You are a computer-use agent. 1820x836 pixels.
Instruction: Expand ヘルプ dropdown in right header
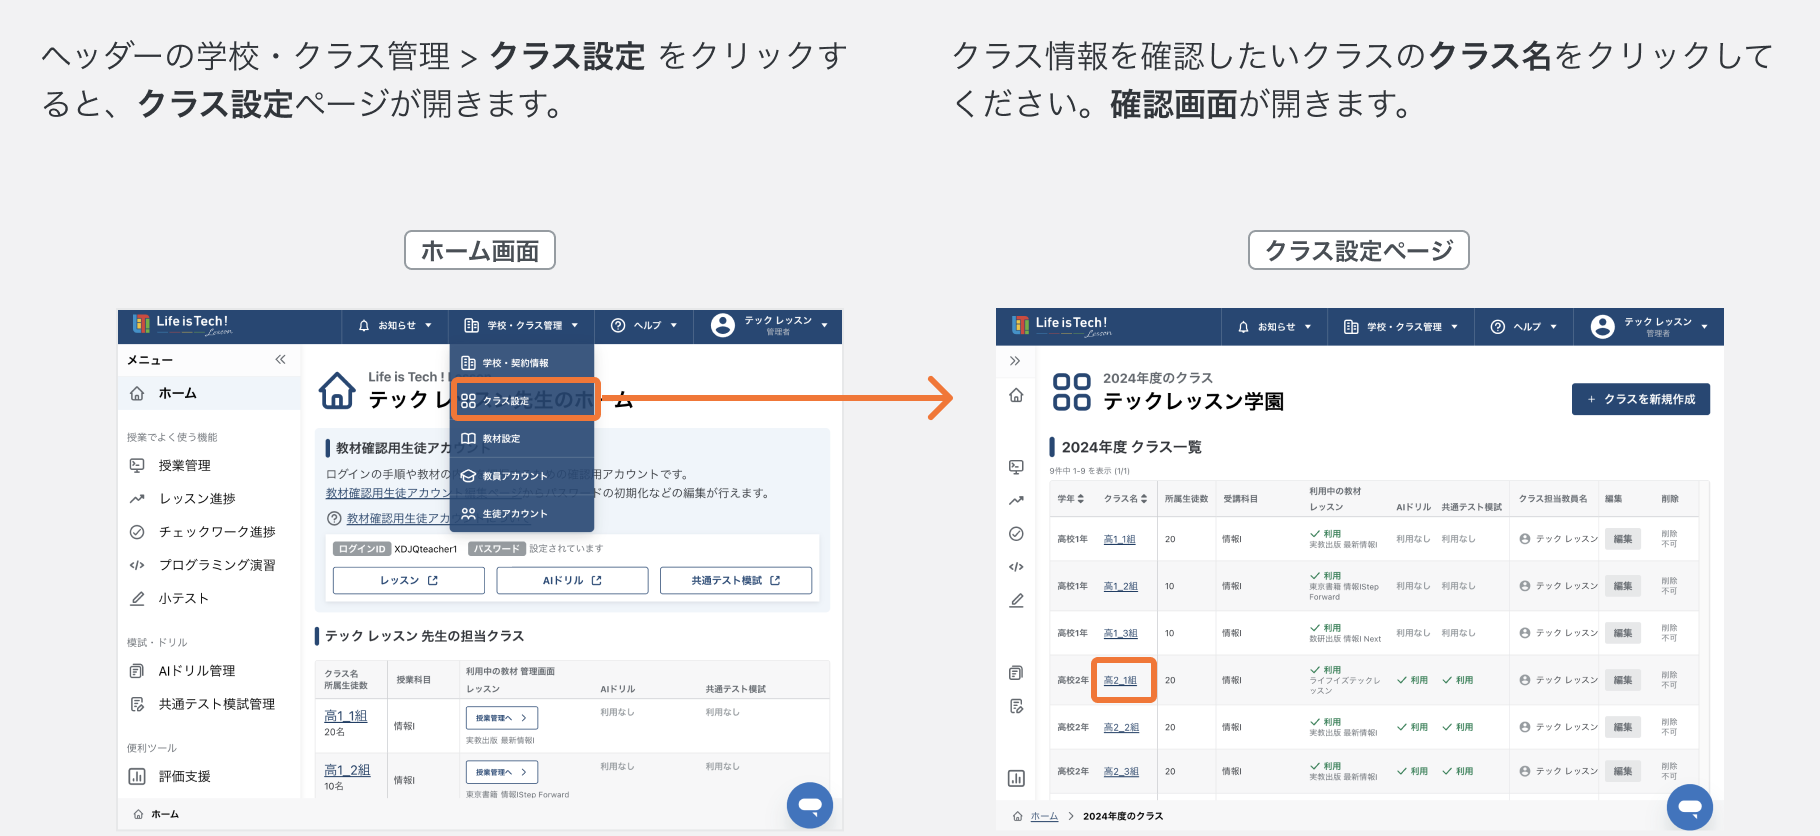(x=1524, y=327)
